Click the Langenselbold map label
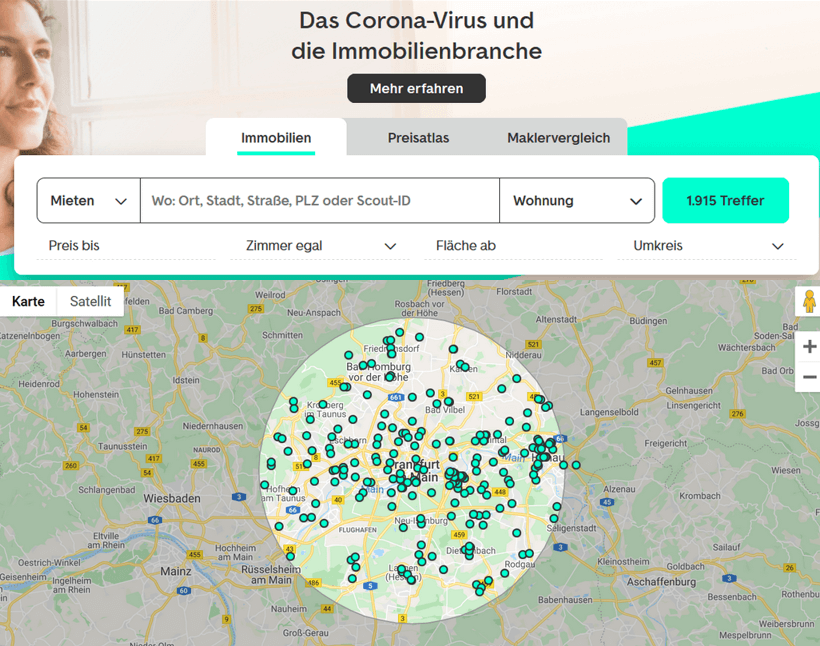 click(x=609, y=412)
